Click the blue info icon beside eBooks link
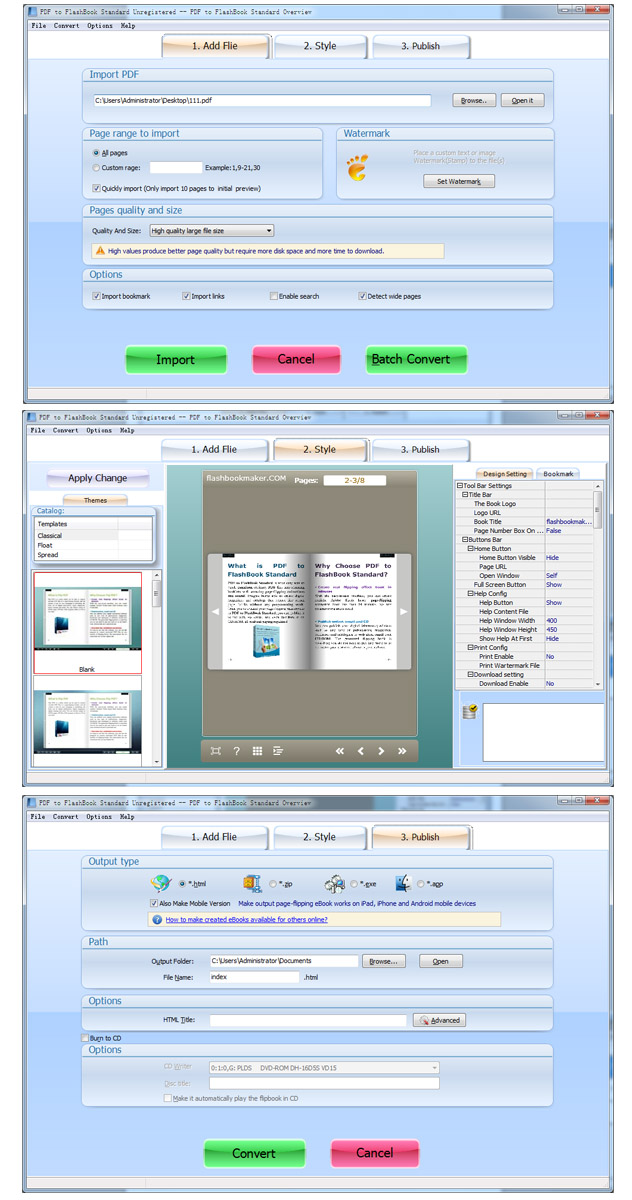The image size is (632, 1200). (157, 919)
